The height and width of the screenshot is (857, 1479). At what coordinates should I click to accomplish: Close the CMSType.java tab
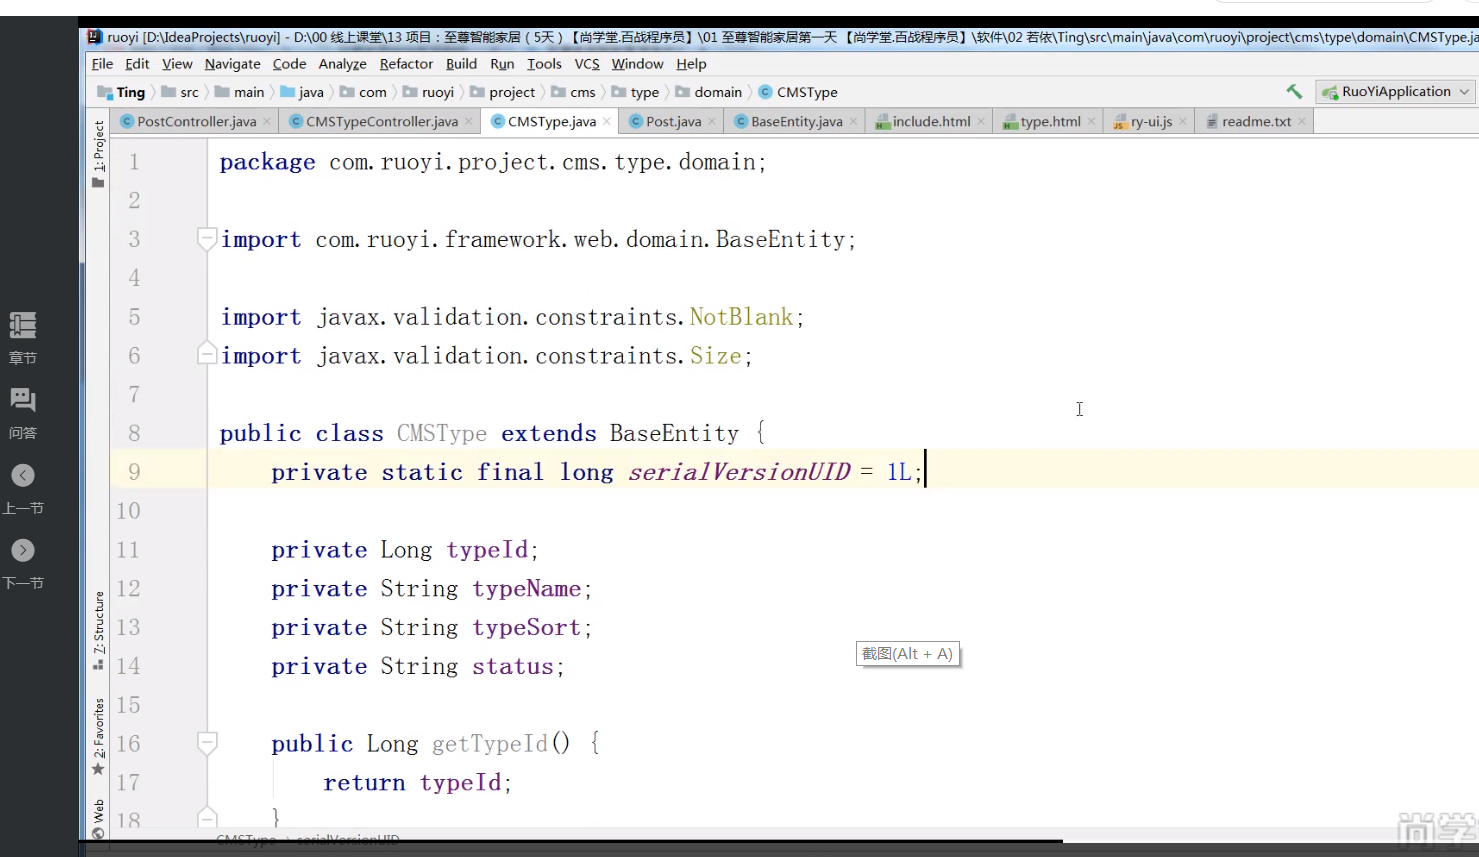[607, 122]
